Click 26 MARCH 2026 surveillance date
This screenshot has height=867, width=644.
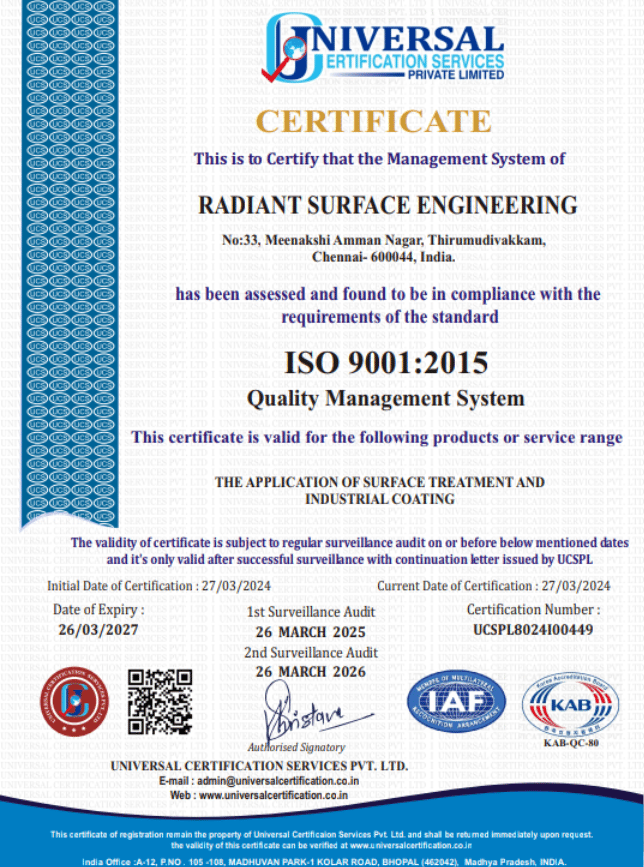[x=311, y=672]
